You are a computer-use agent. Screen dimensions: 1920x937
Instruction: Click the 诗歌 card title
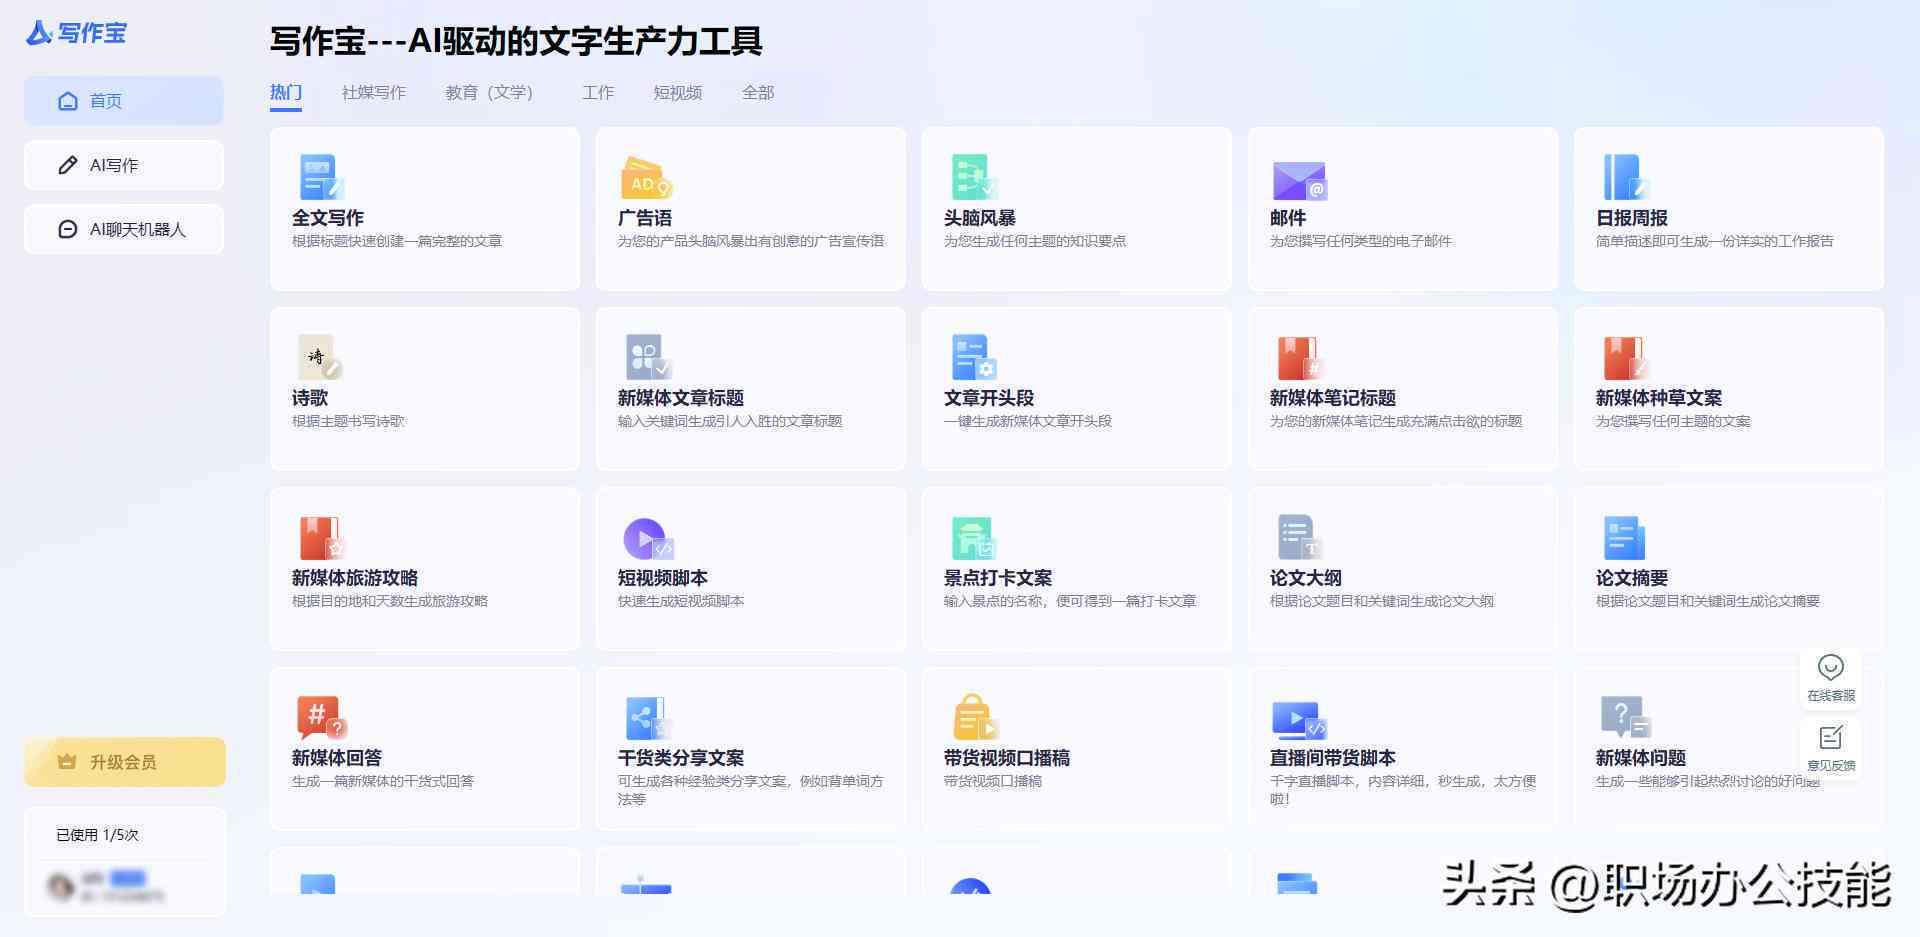pyautogui.click(x=310, y=398)
